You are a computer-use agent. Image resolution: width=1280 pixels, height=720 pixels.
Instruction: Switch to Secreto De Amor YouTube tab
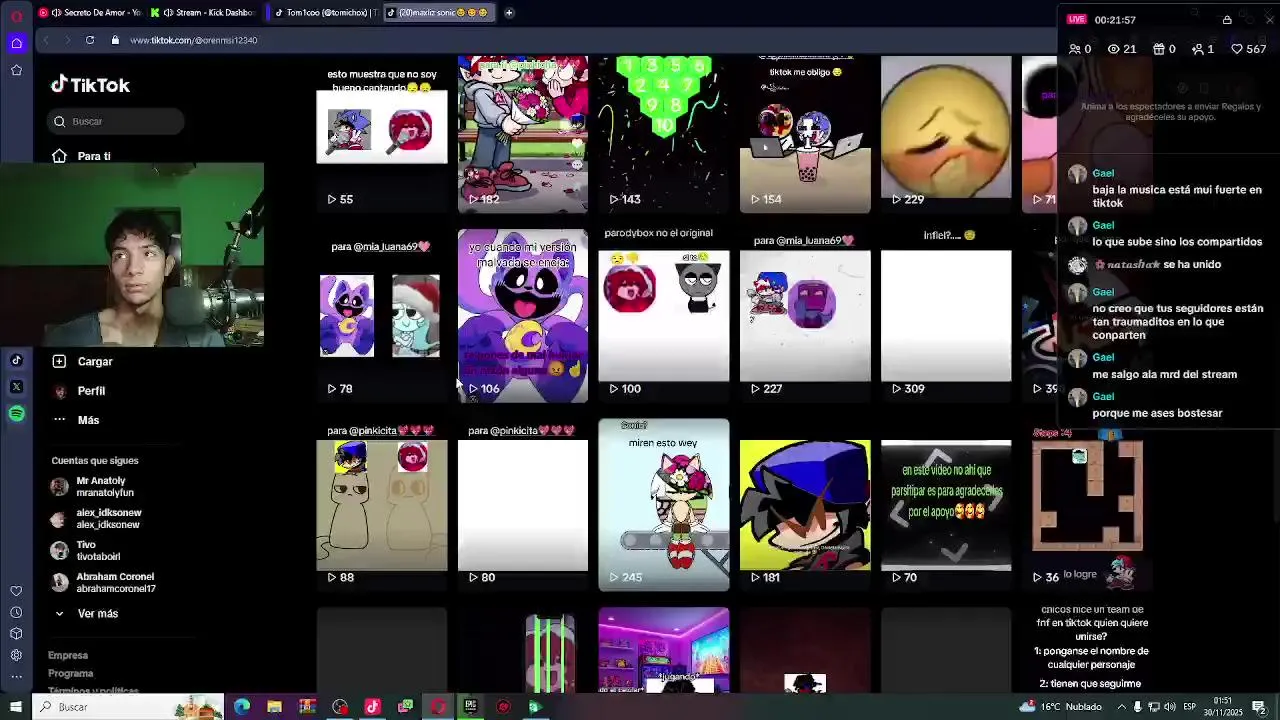coord(90,13)
